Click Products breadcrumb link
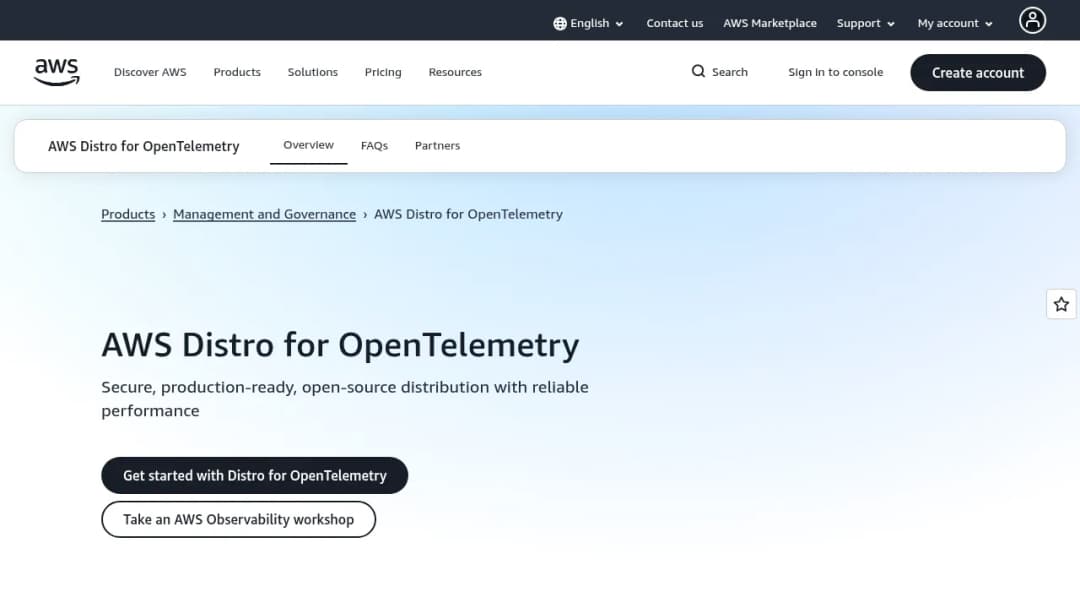The height and width of the screenshot is (608, 1080). (x=128, y=215)
